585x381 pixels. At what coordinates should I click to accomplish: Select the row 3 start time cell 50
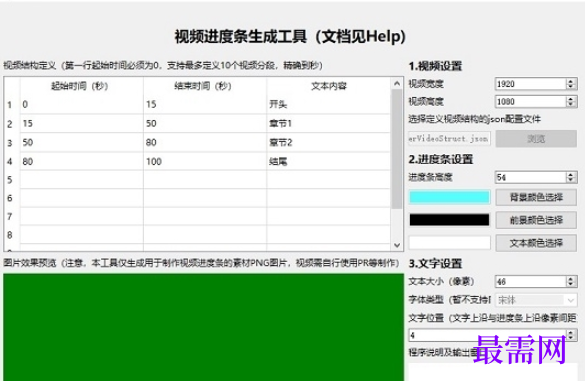82,143
